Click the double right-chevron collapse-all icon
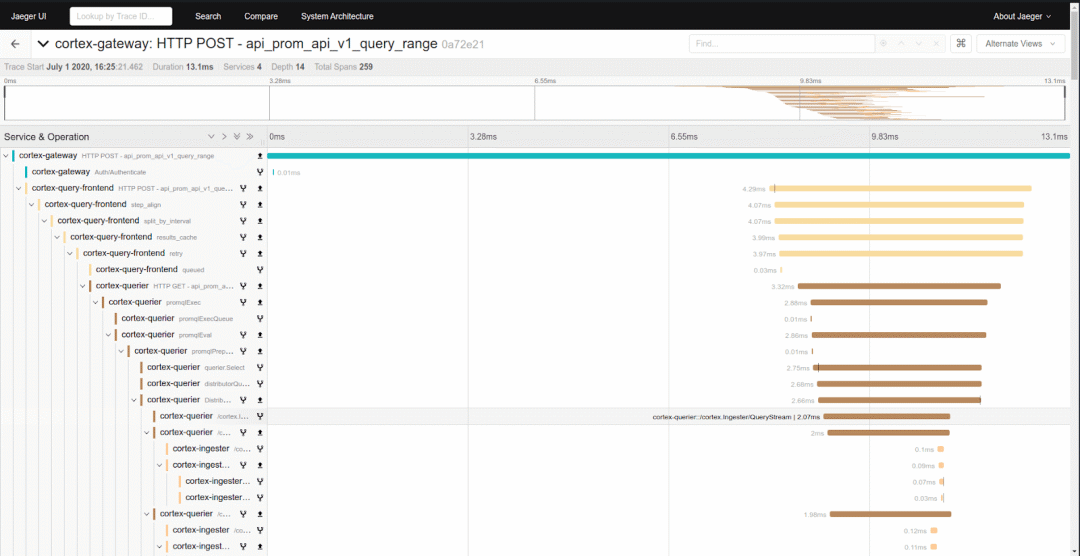1080x556 pixels. [x=250, y=137]
